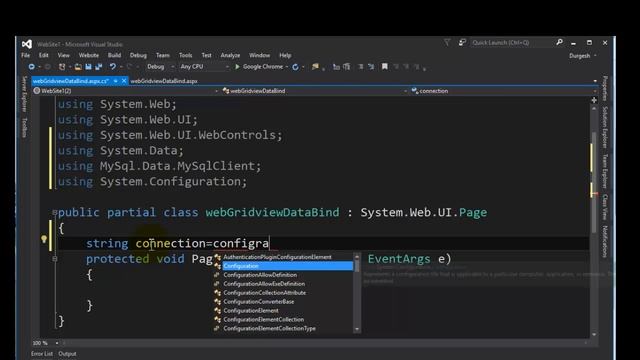The image size is (640, 360).
Task: Collapse the Page_Load method outline
Action: (x=55, y=258)
